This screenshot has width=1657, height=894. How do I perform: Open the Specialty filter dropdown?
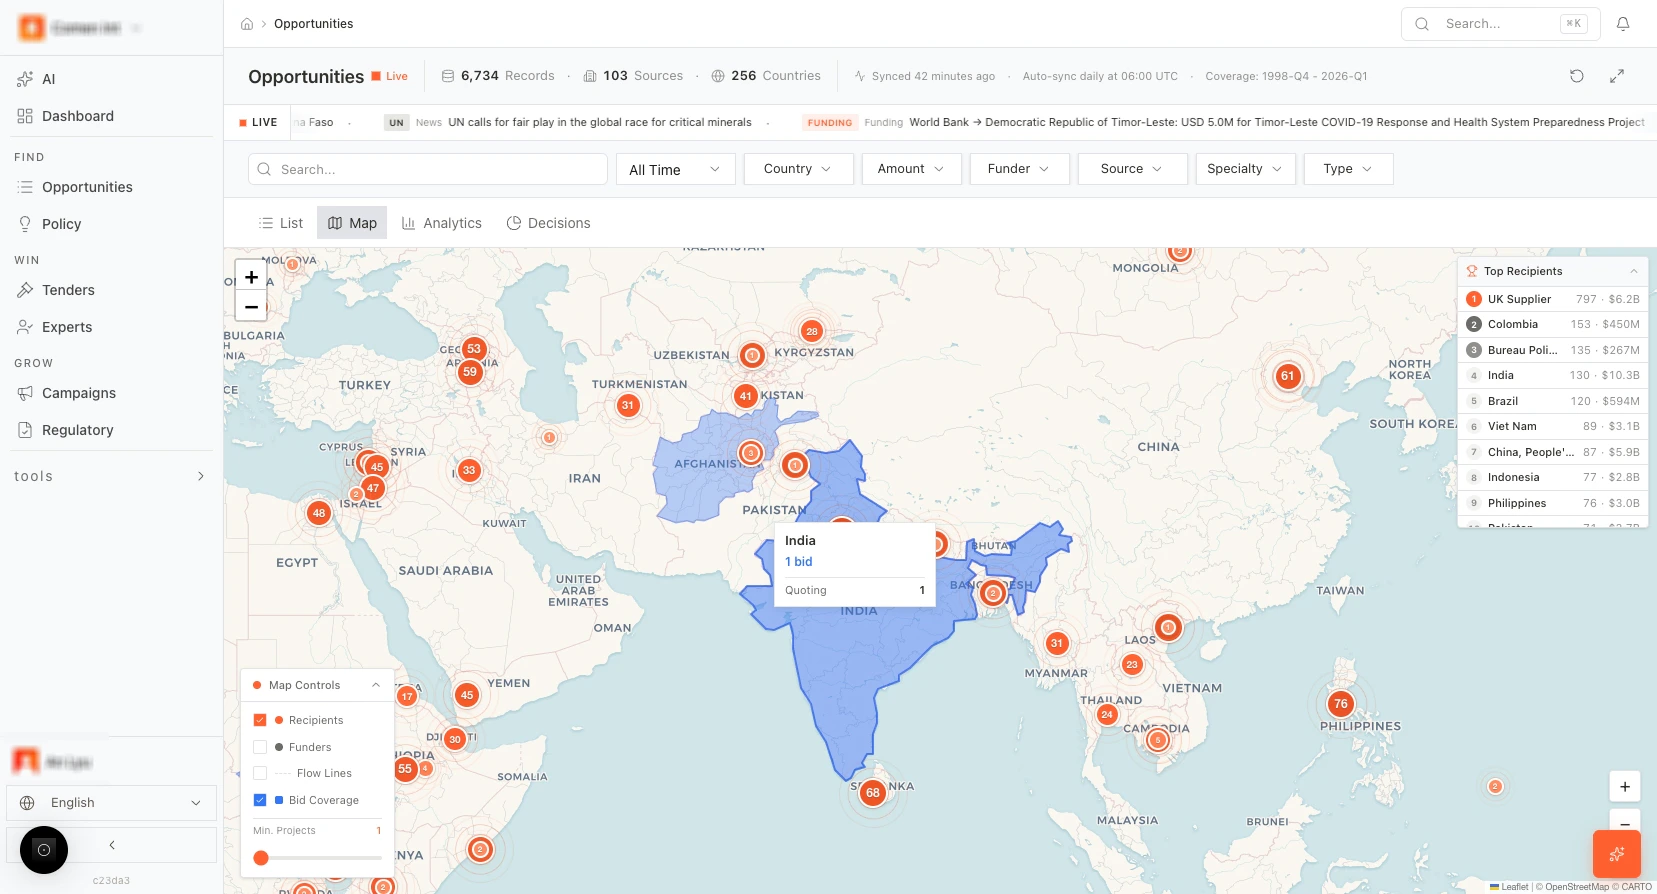click(x=1246, y=169)
